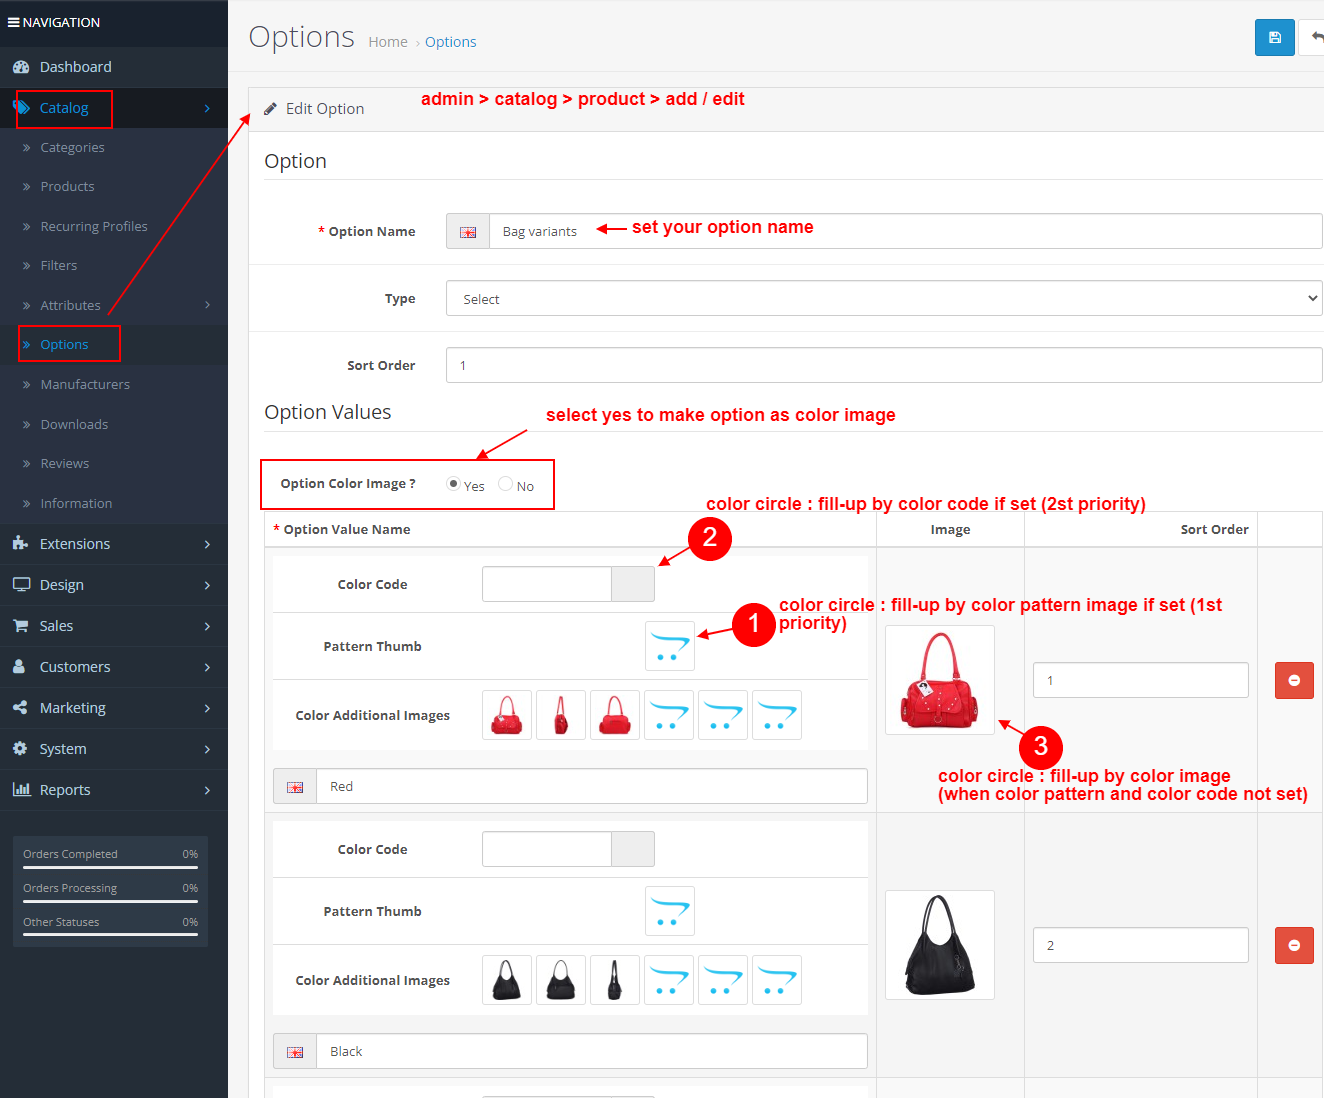Open the Extensions menu
The height and width of the screenshot is (1098, 1324).
tap(74, 543)
